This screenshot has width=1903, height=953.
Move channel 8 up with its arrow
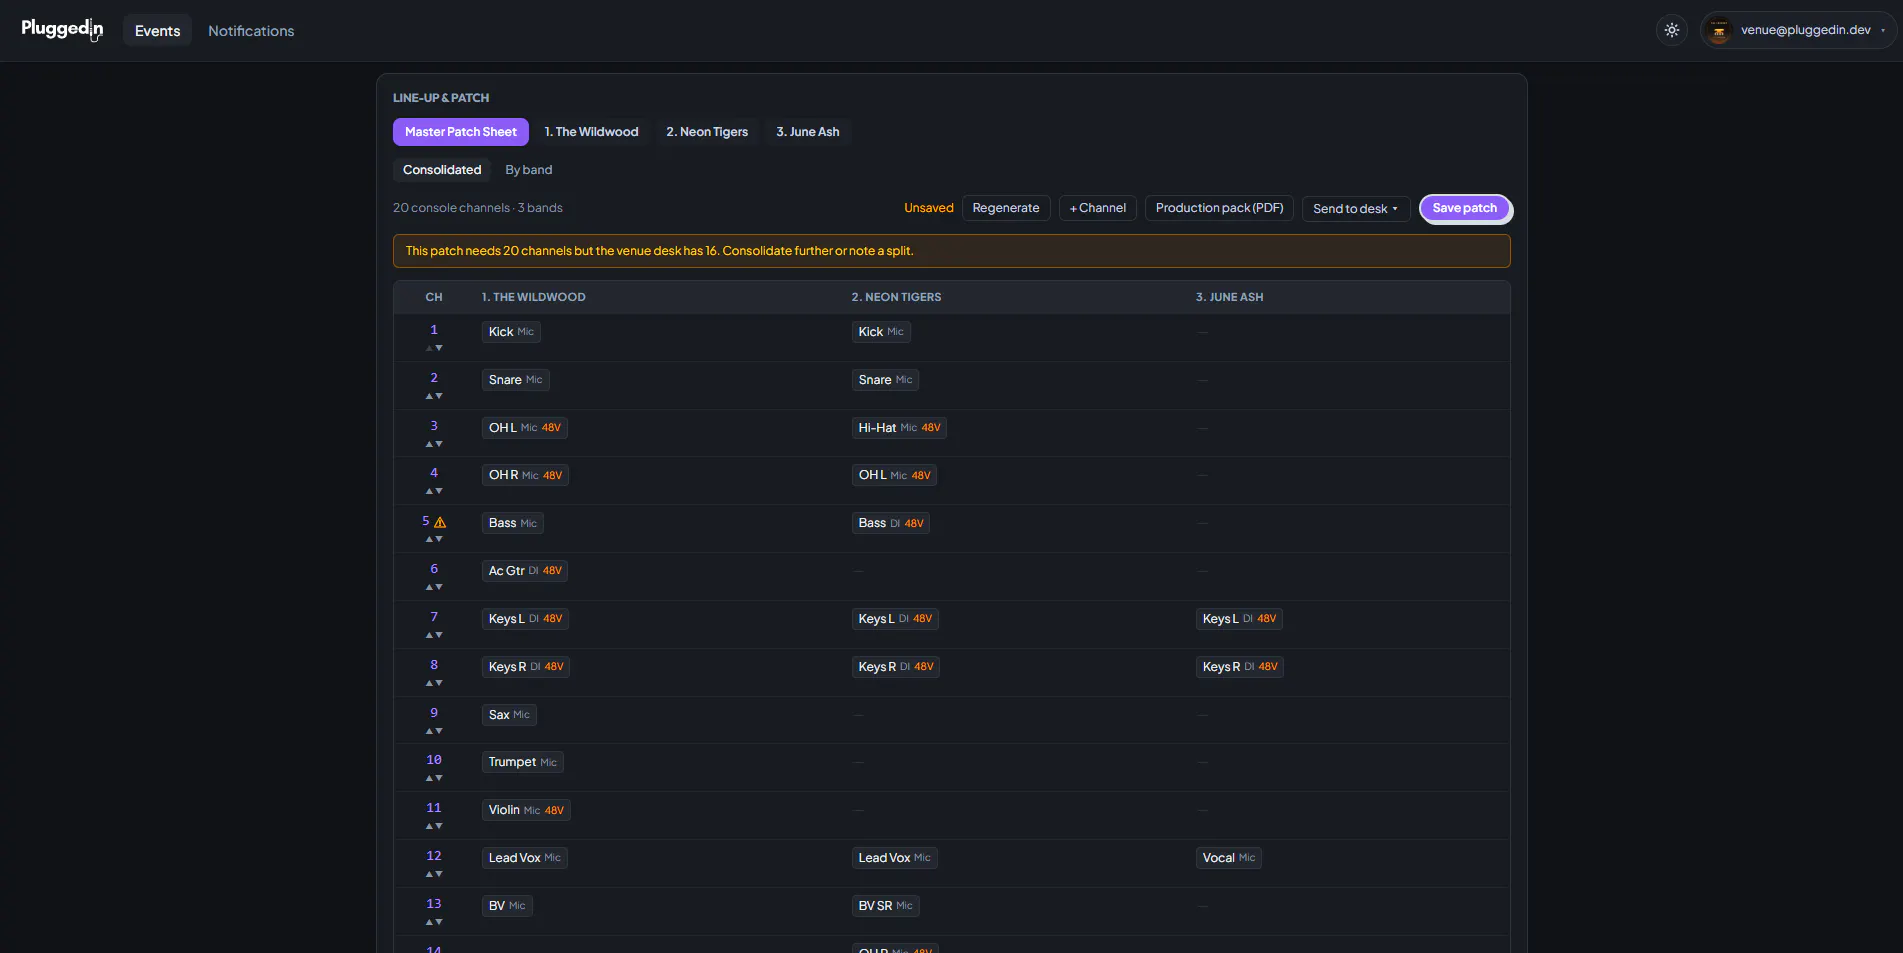click(429, 683)
